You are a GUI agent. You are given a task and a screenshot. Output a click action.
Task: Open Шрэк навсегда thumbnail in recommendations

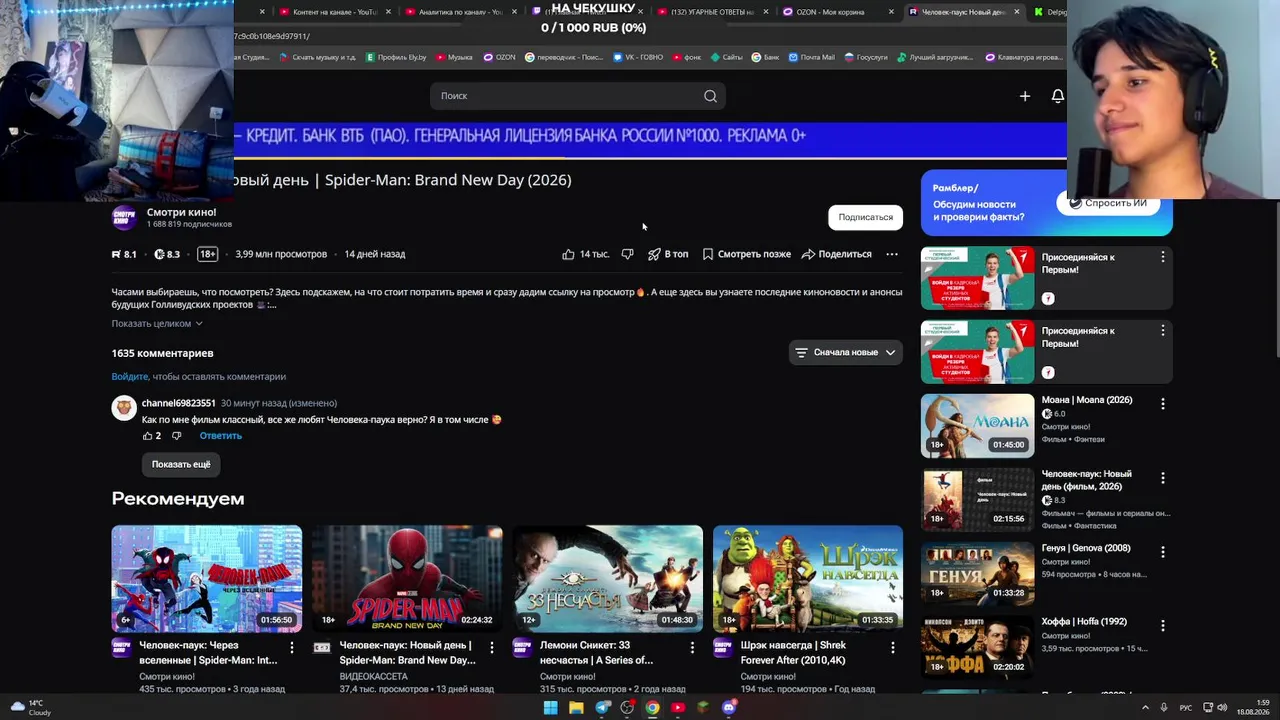(x=808, y=579)
